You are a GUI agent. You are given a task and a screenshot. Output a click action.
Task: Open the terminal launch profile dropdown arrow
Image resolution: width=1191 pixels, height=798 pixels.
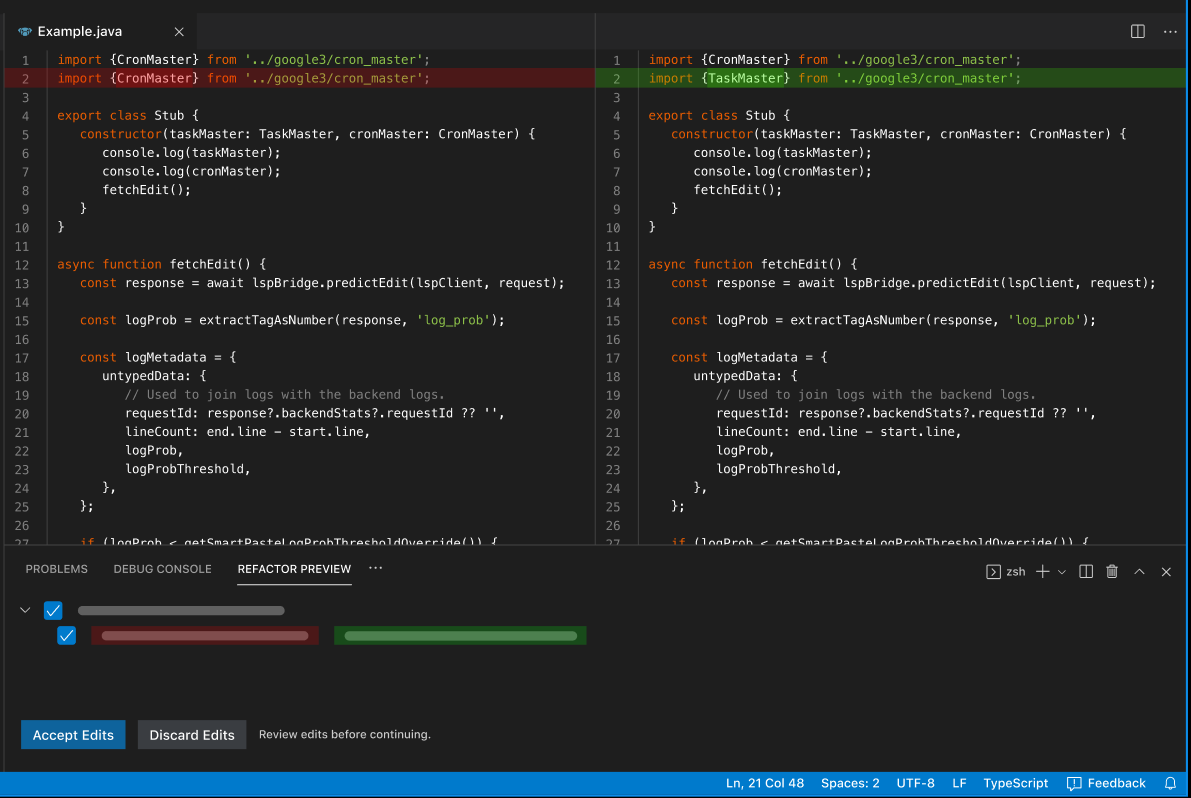tap(1062, 571)
